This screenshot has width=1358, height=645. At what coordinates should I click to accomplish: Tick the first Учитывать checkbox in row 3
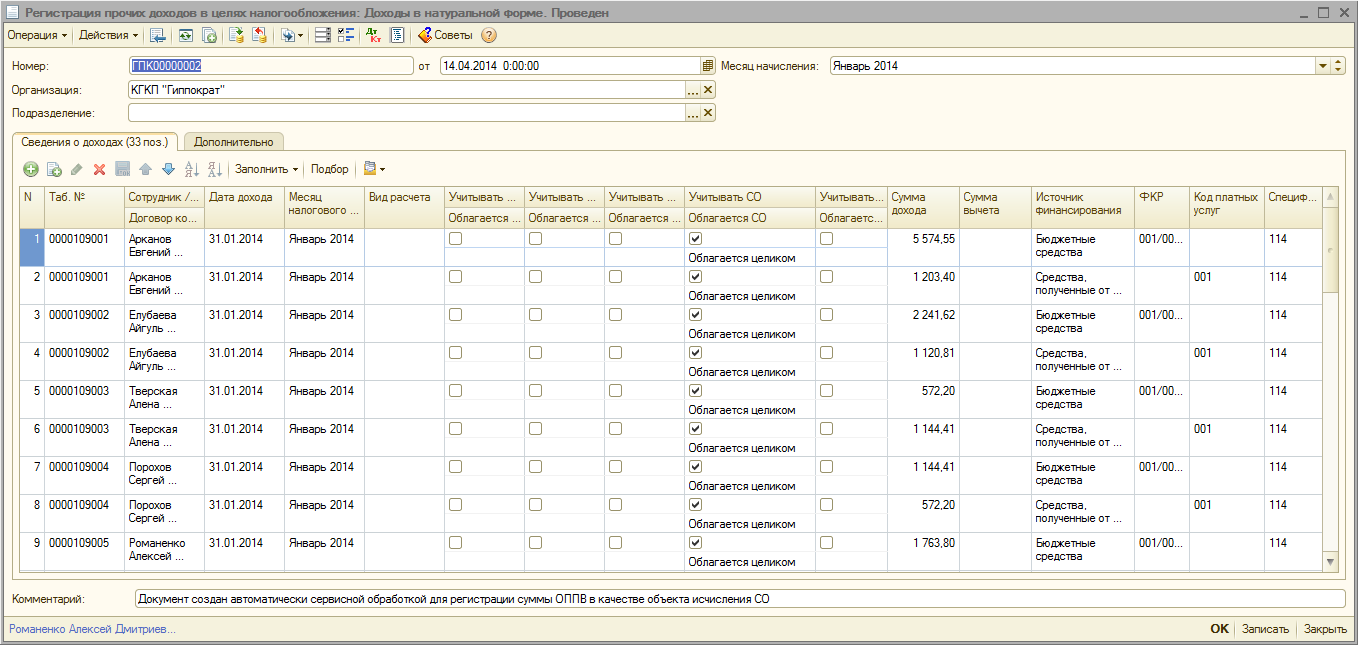coord(456,315)
